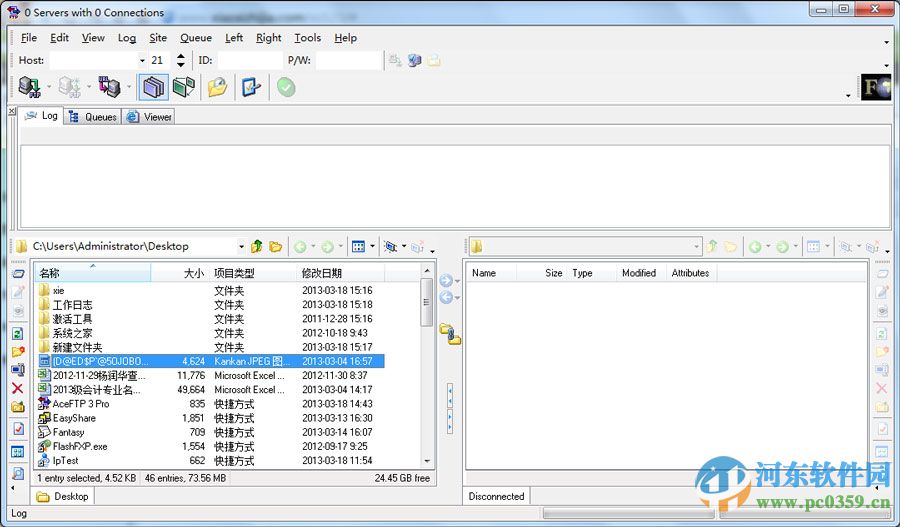
Task: Open dropdown arrow beside URL connect icon
Action: (129, 87)
